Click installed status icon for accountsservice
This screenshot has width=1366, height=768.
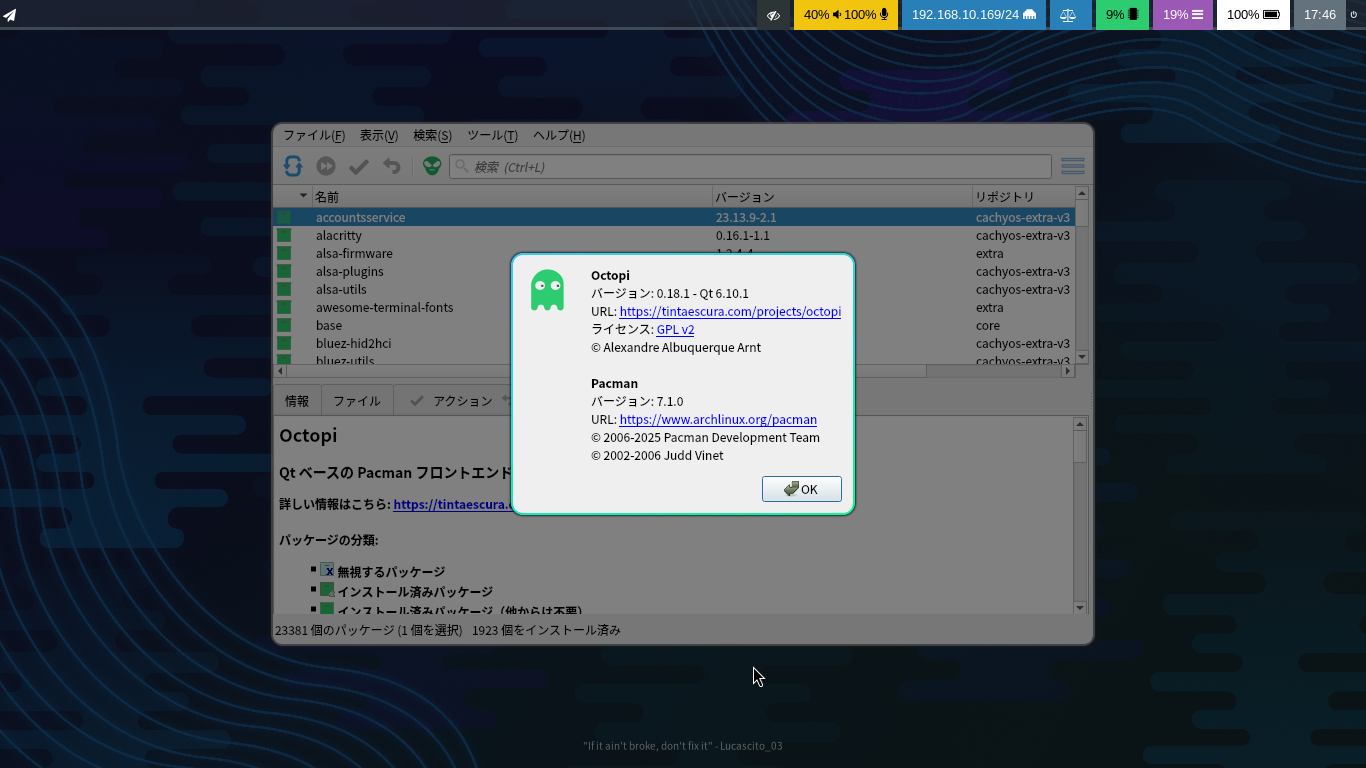(x=284, y=217)
